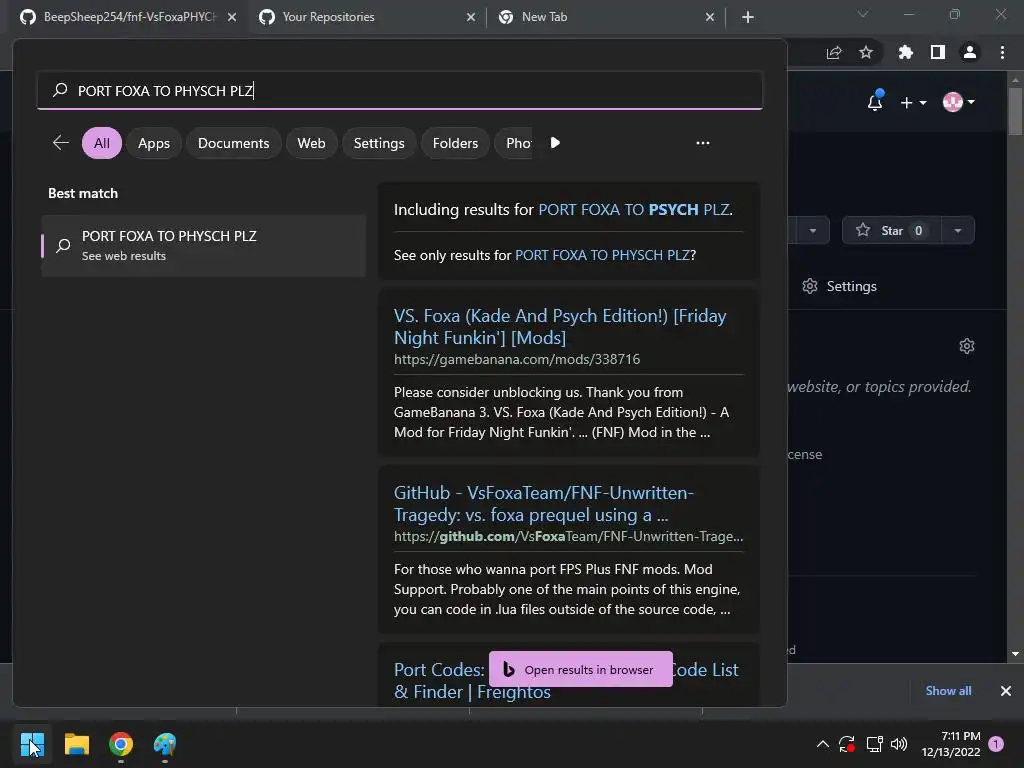
Task: Open the search panel three-dot options
Action: (703, 142)
